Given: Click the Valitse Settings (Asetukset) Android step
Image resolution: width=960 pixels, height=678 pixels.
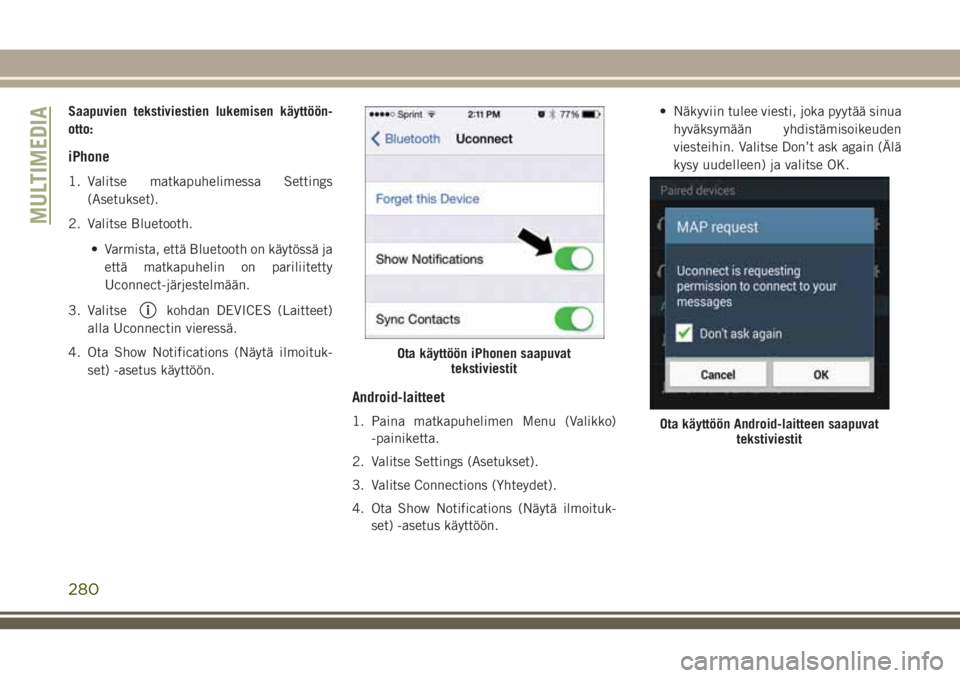Looking at the screenshot, I should pyautogui.click(x=445, y=462).
